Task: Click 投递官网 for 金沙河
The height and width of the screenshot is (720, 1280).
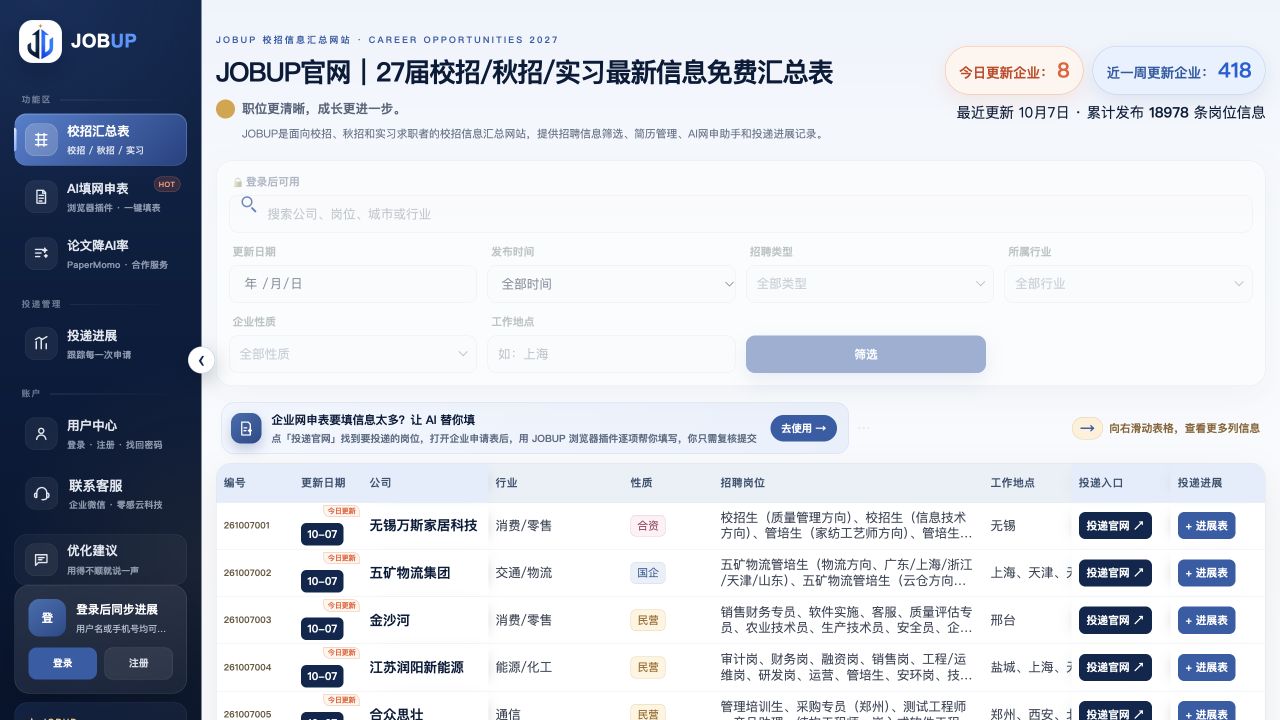Action: (x=1115, y=620)
